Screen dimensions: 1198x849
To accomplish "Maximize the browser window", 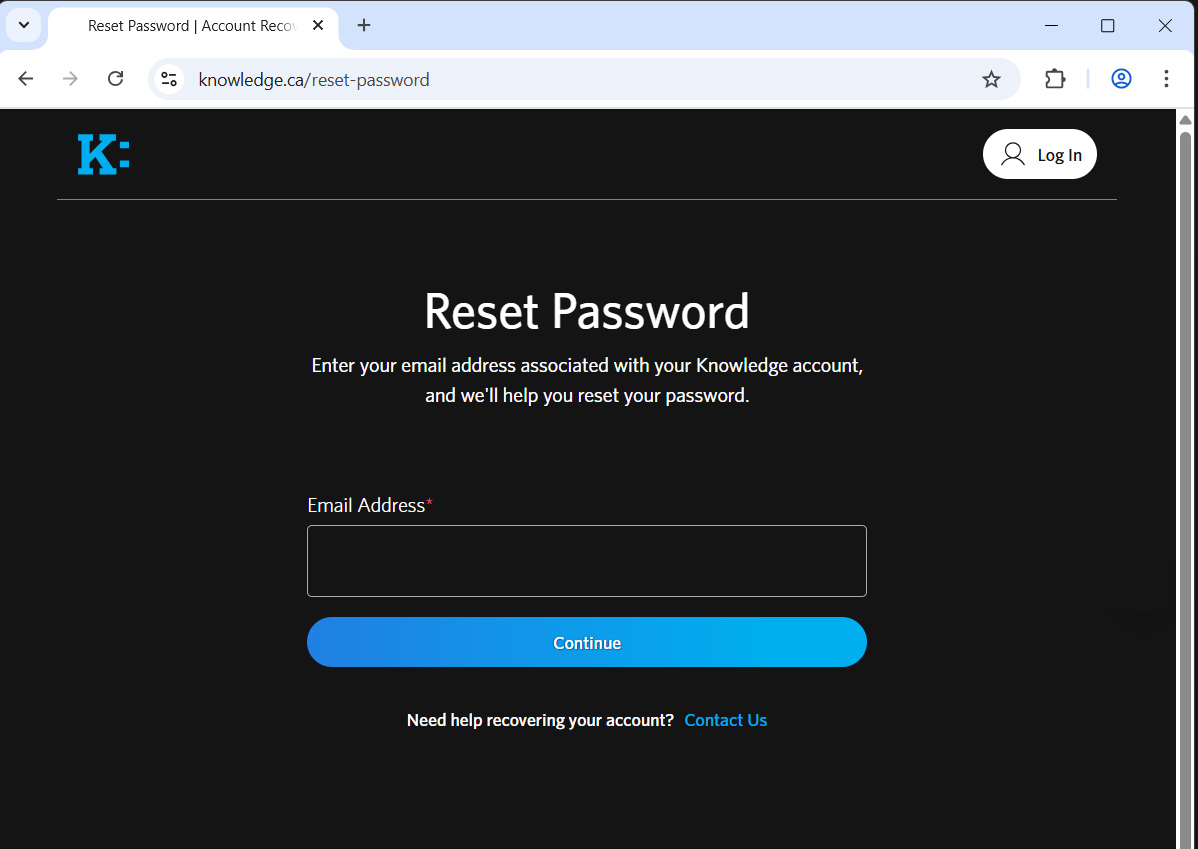I will click(x=1108, y=26).
